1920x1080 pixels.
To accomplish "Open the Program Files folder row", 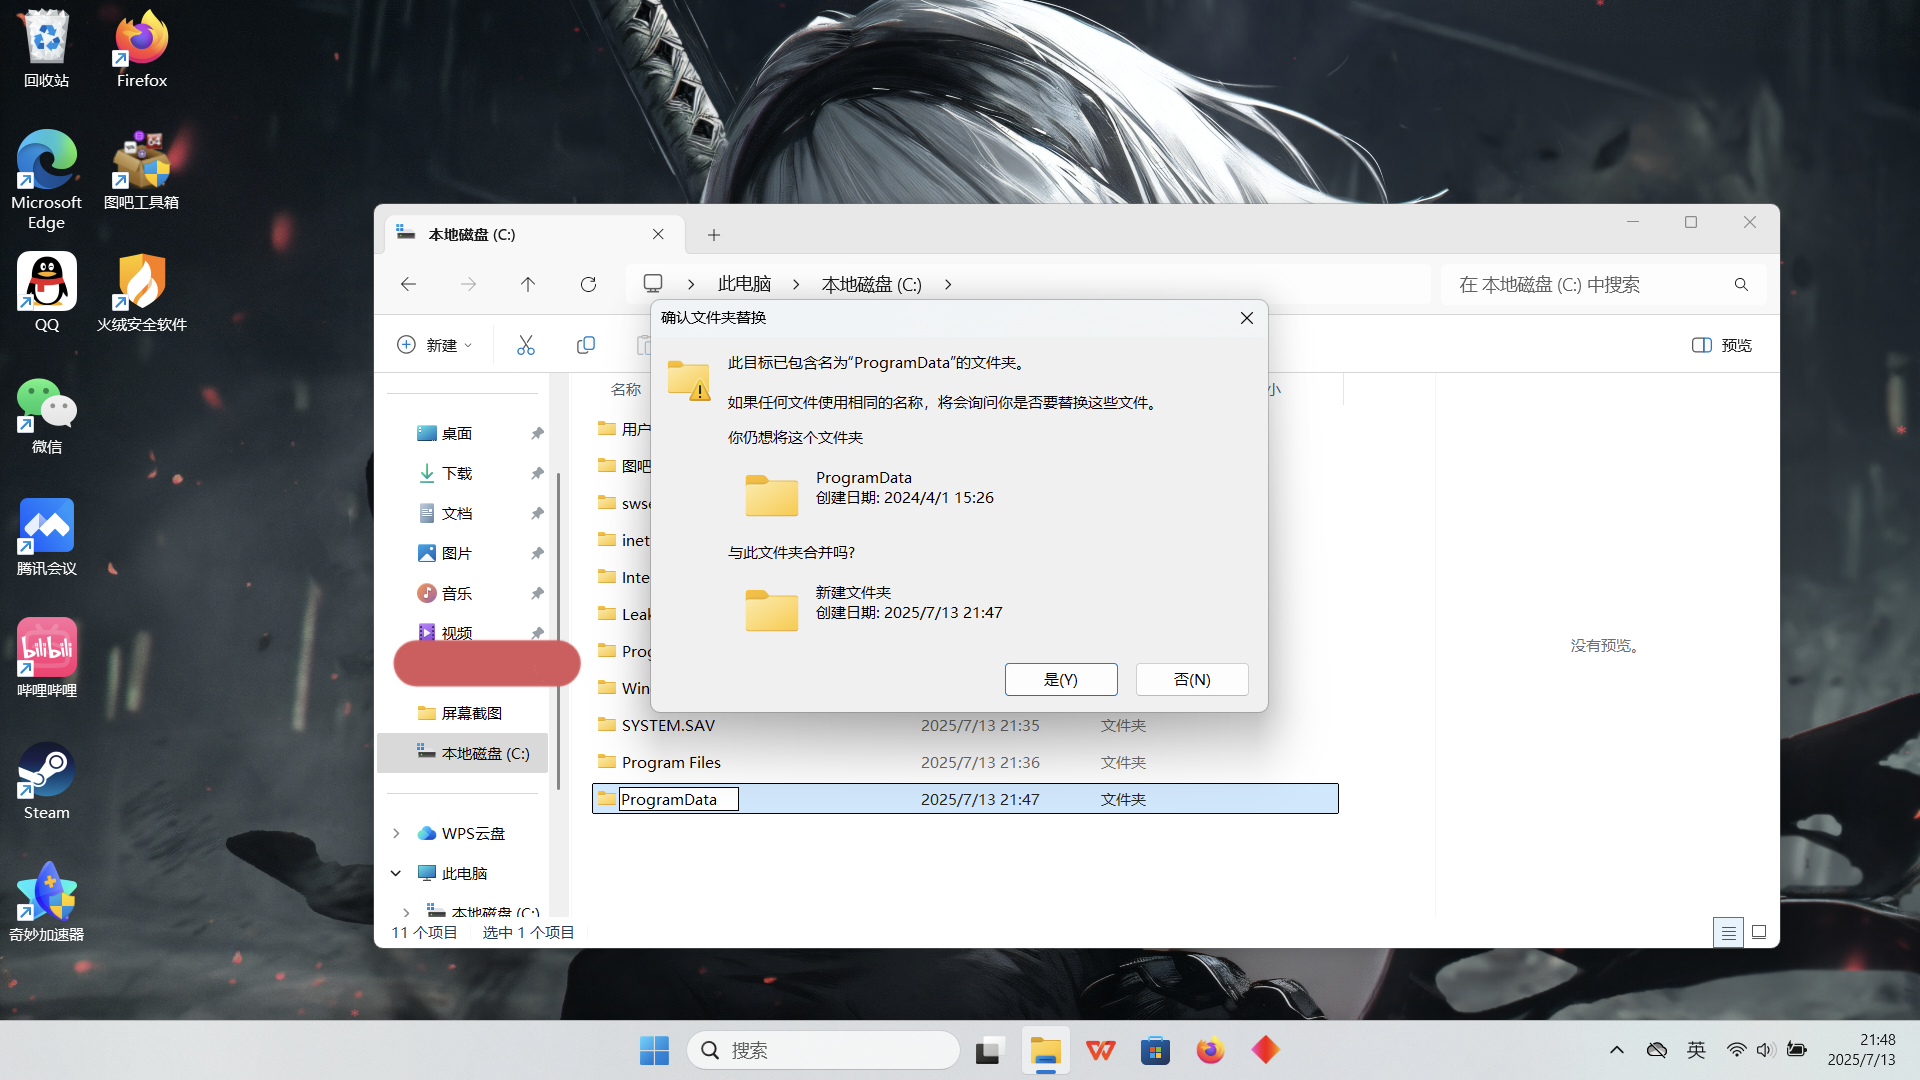I will (x=671, y=762).
